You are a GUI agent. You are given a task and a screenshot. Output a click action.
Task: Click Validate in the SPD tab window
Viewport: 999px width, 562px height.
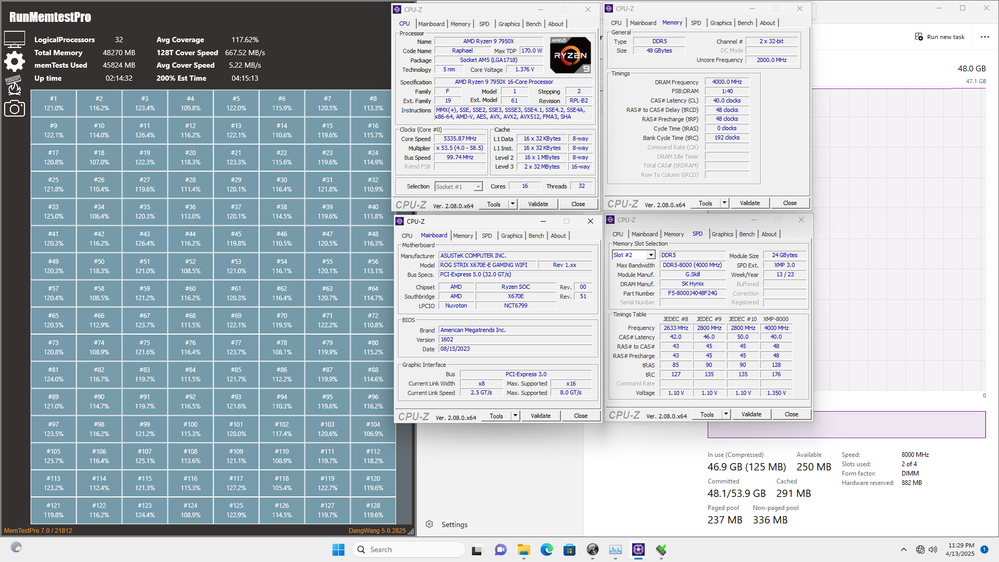point(751,414)
